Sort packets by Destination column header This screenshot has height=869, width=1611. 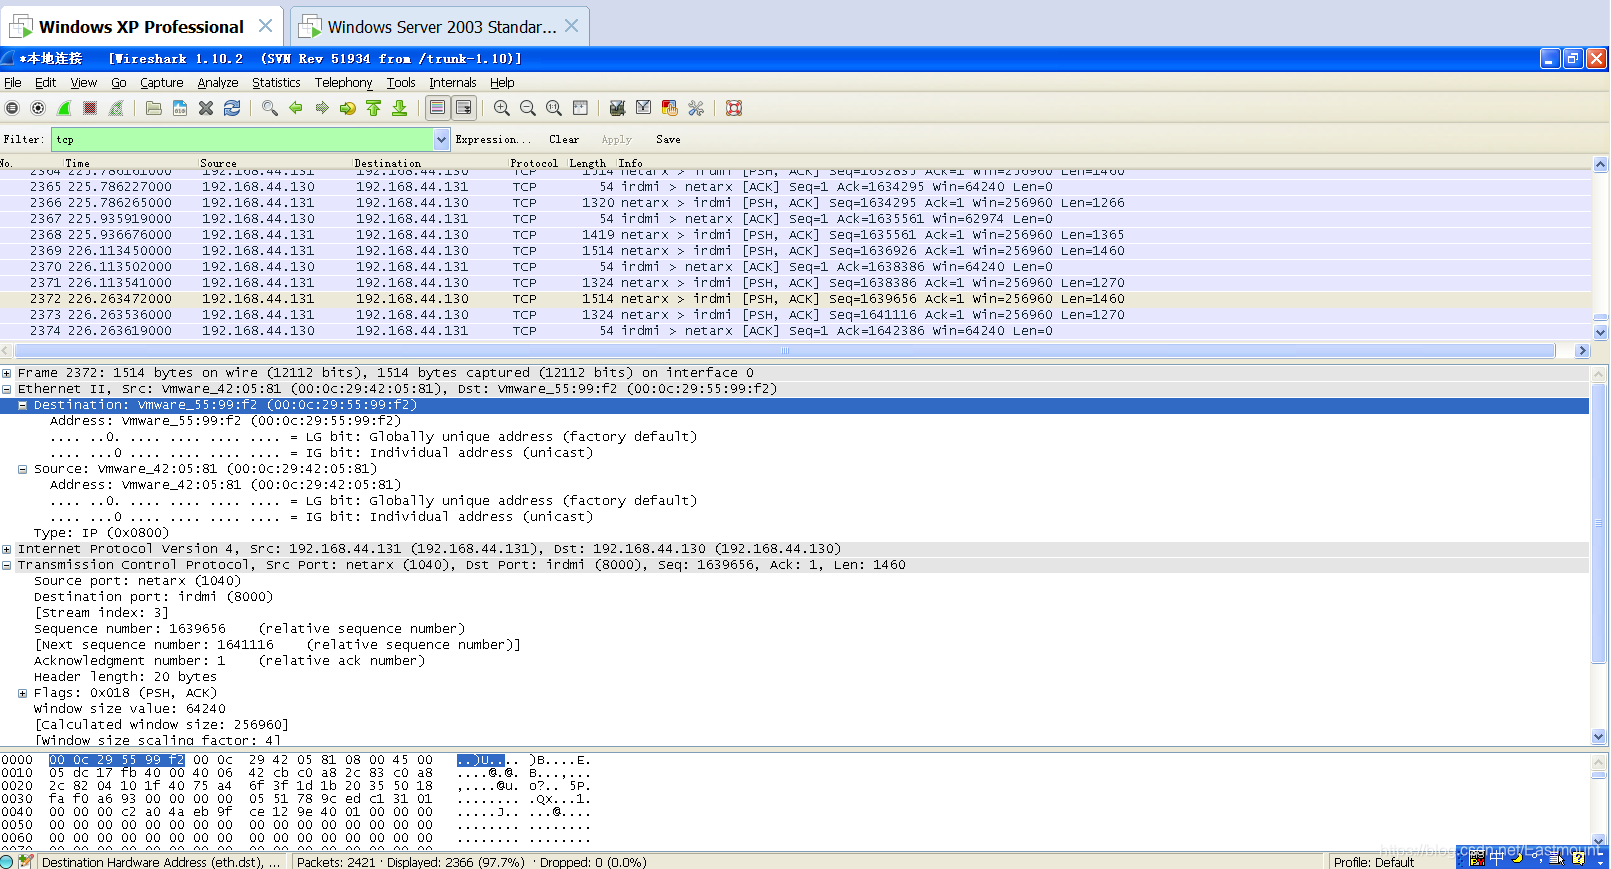tap(387, 163)
